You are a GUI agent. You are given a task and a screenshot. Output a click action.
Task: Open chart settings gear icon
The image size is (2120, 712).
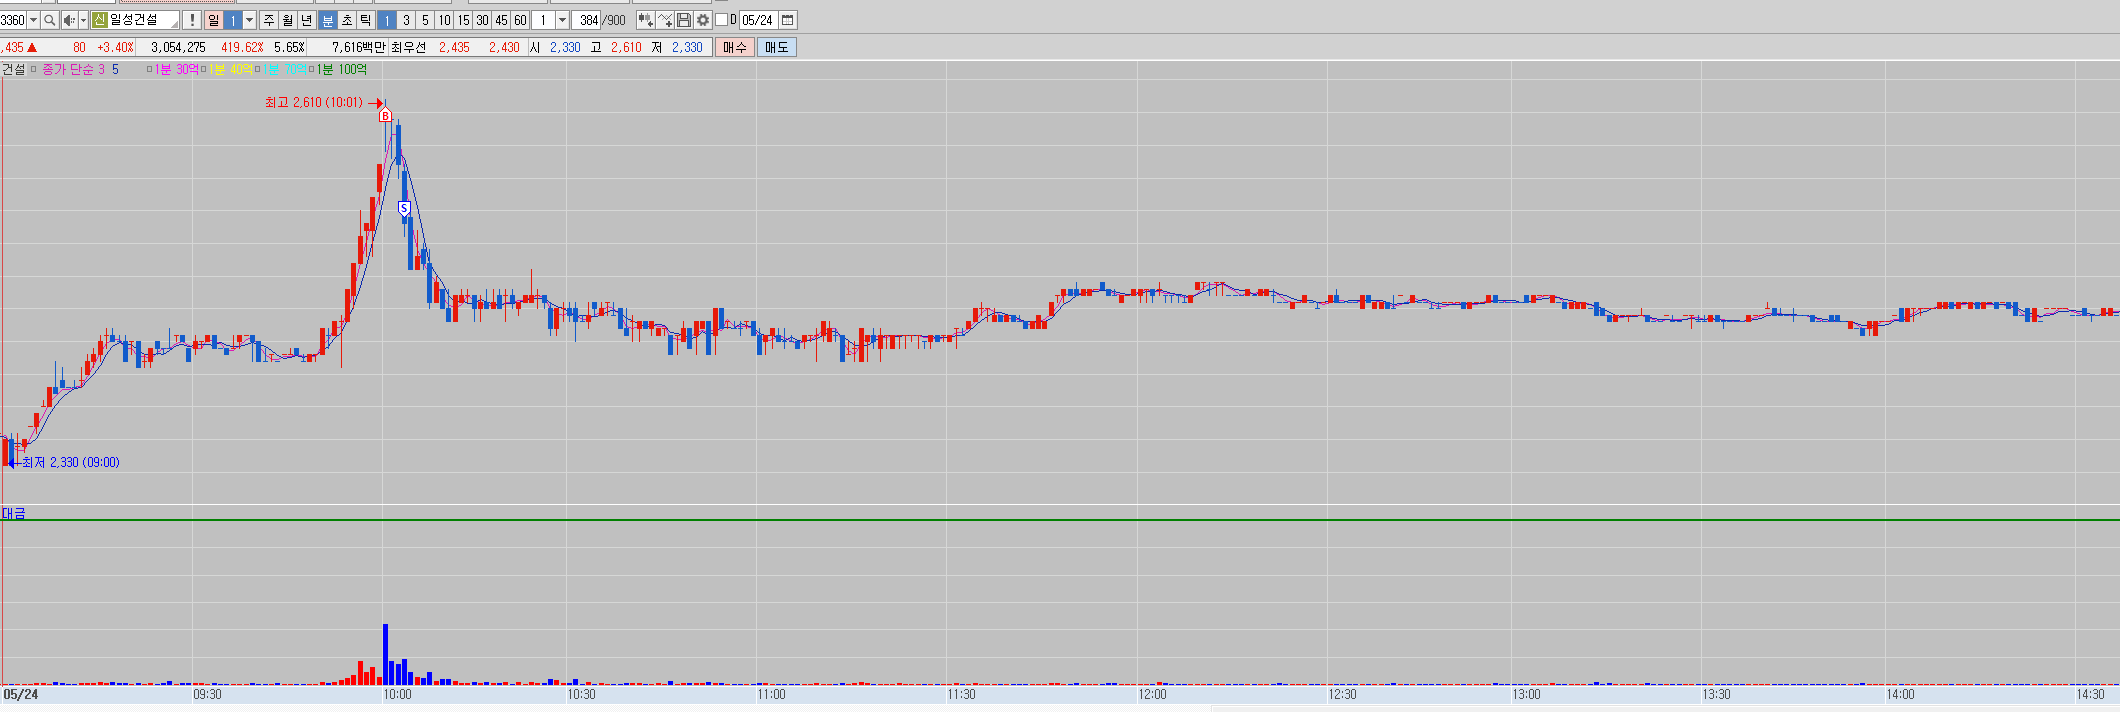703,20
